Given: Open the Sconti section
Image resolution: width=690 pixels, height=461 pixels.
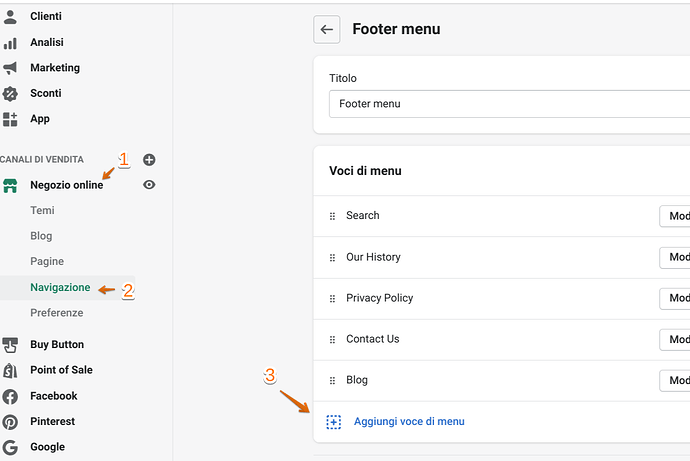Looking at the screenshot, I should point(46,93).
